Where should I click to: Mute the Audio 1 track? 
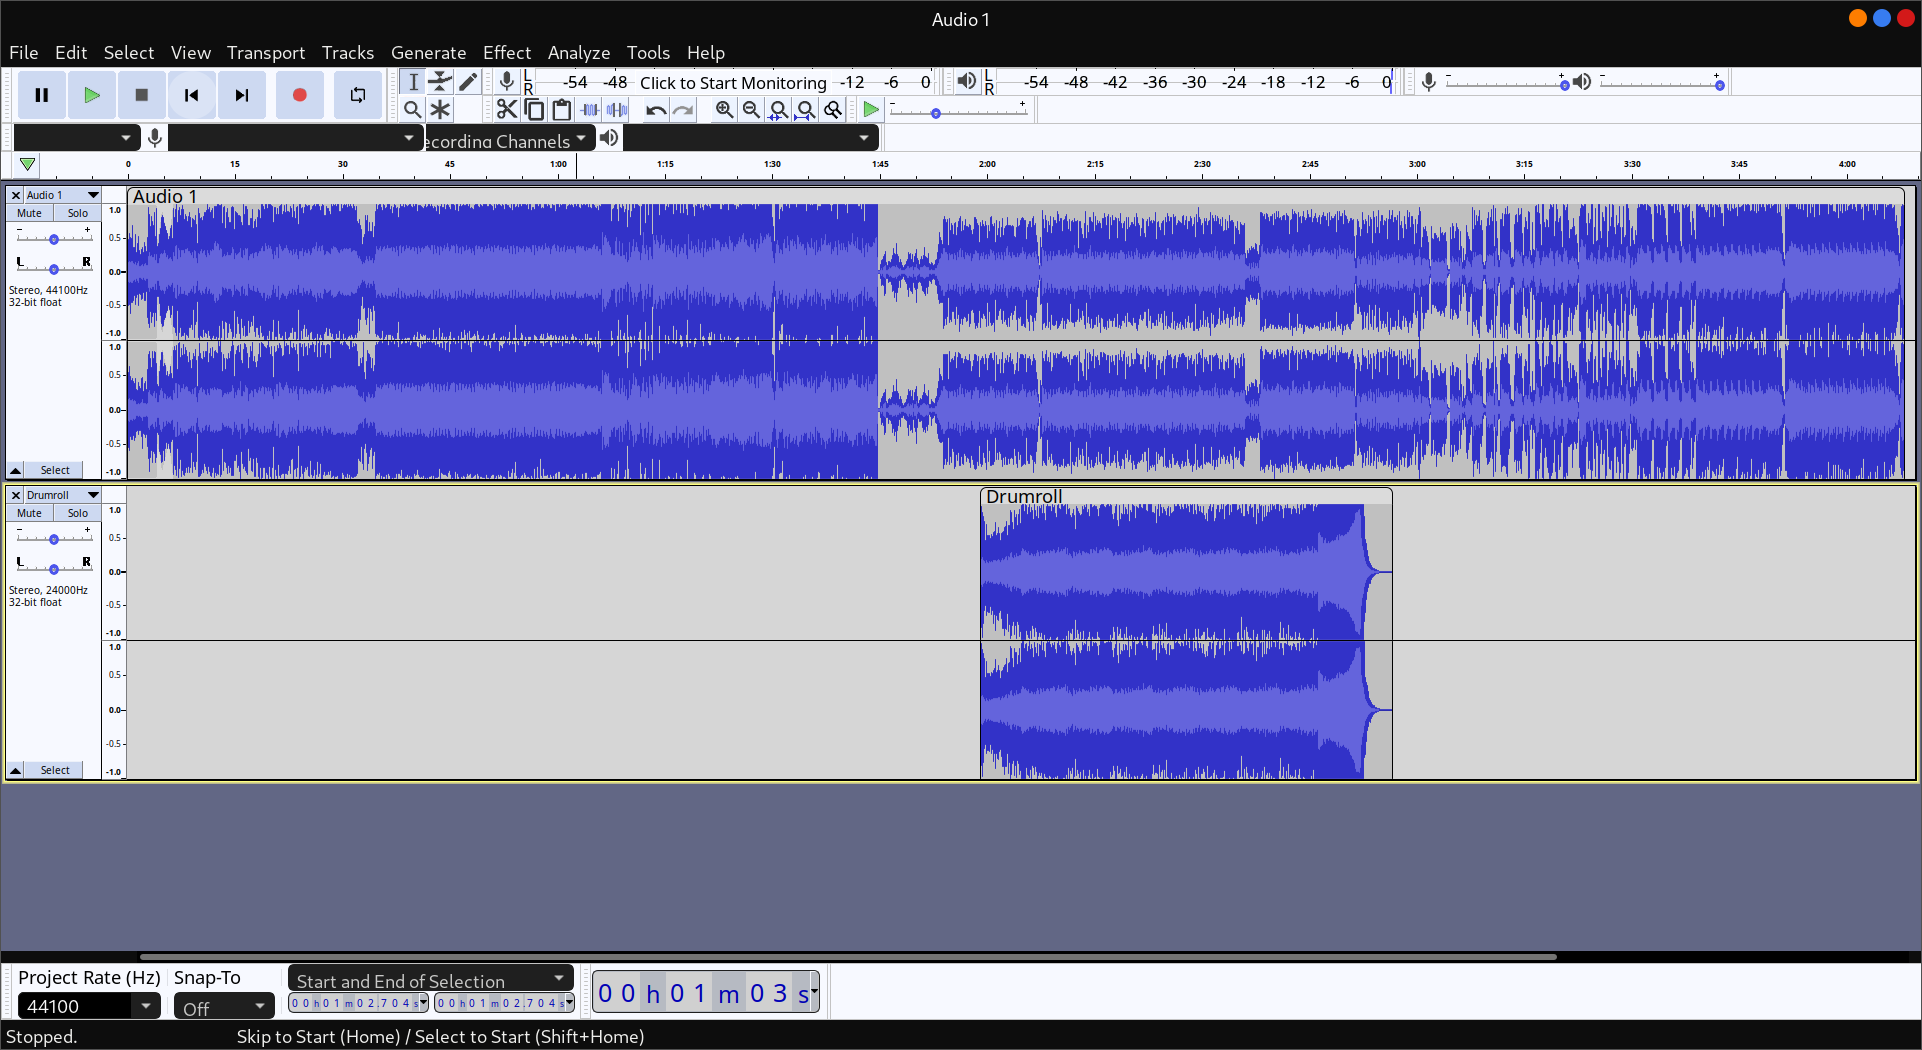point(28,213)
